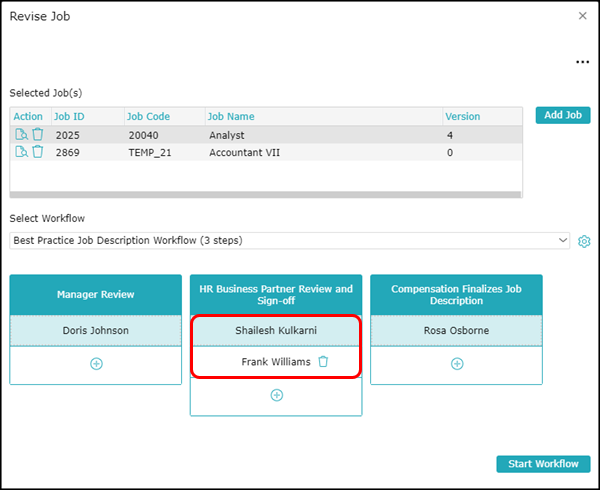Open the three-dot more options menu

tap(582, 62)
